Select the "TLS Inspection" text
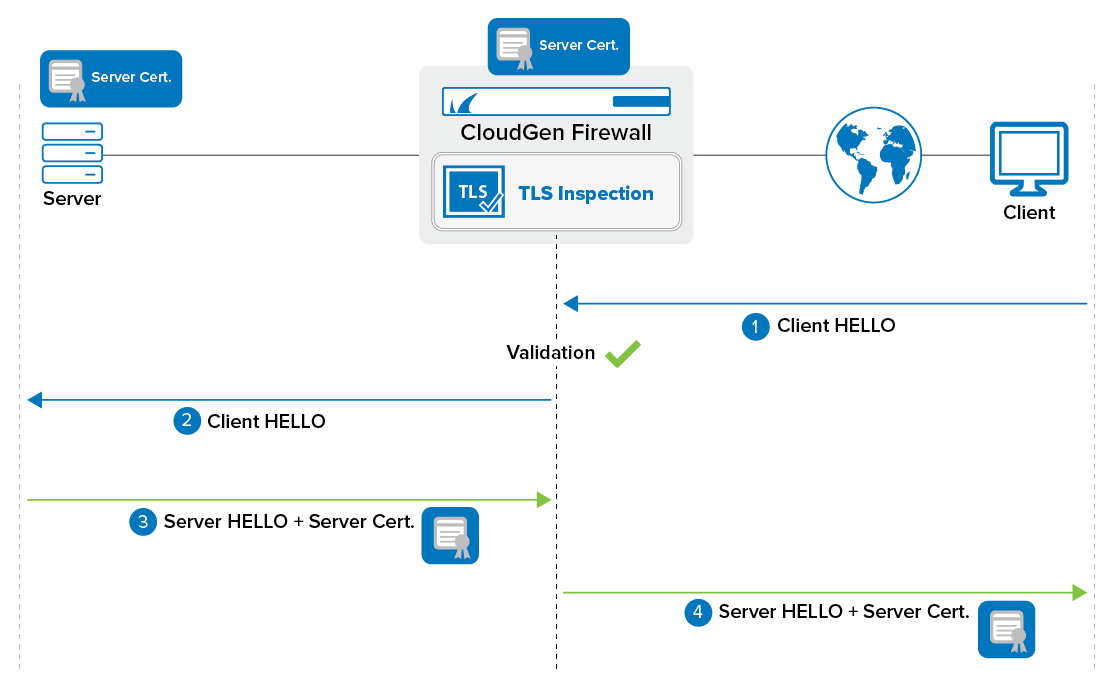The image size is (1112, 688). pos(586,194)
